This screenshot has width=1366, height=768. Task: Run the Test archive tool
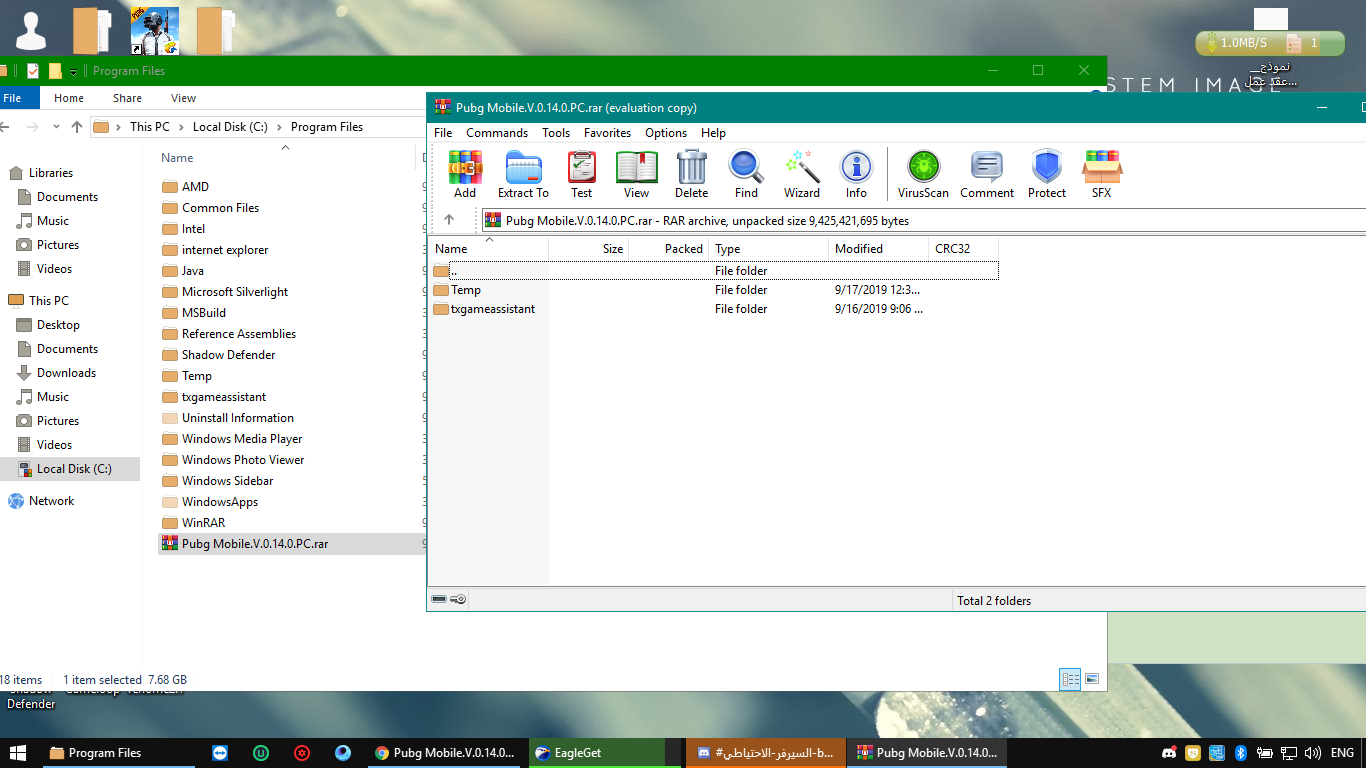tap(581, 174)
